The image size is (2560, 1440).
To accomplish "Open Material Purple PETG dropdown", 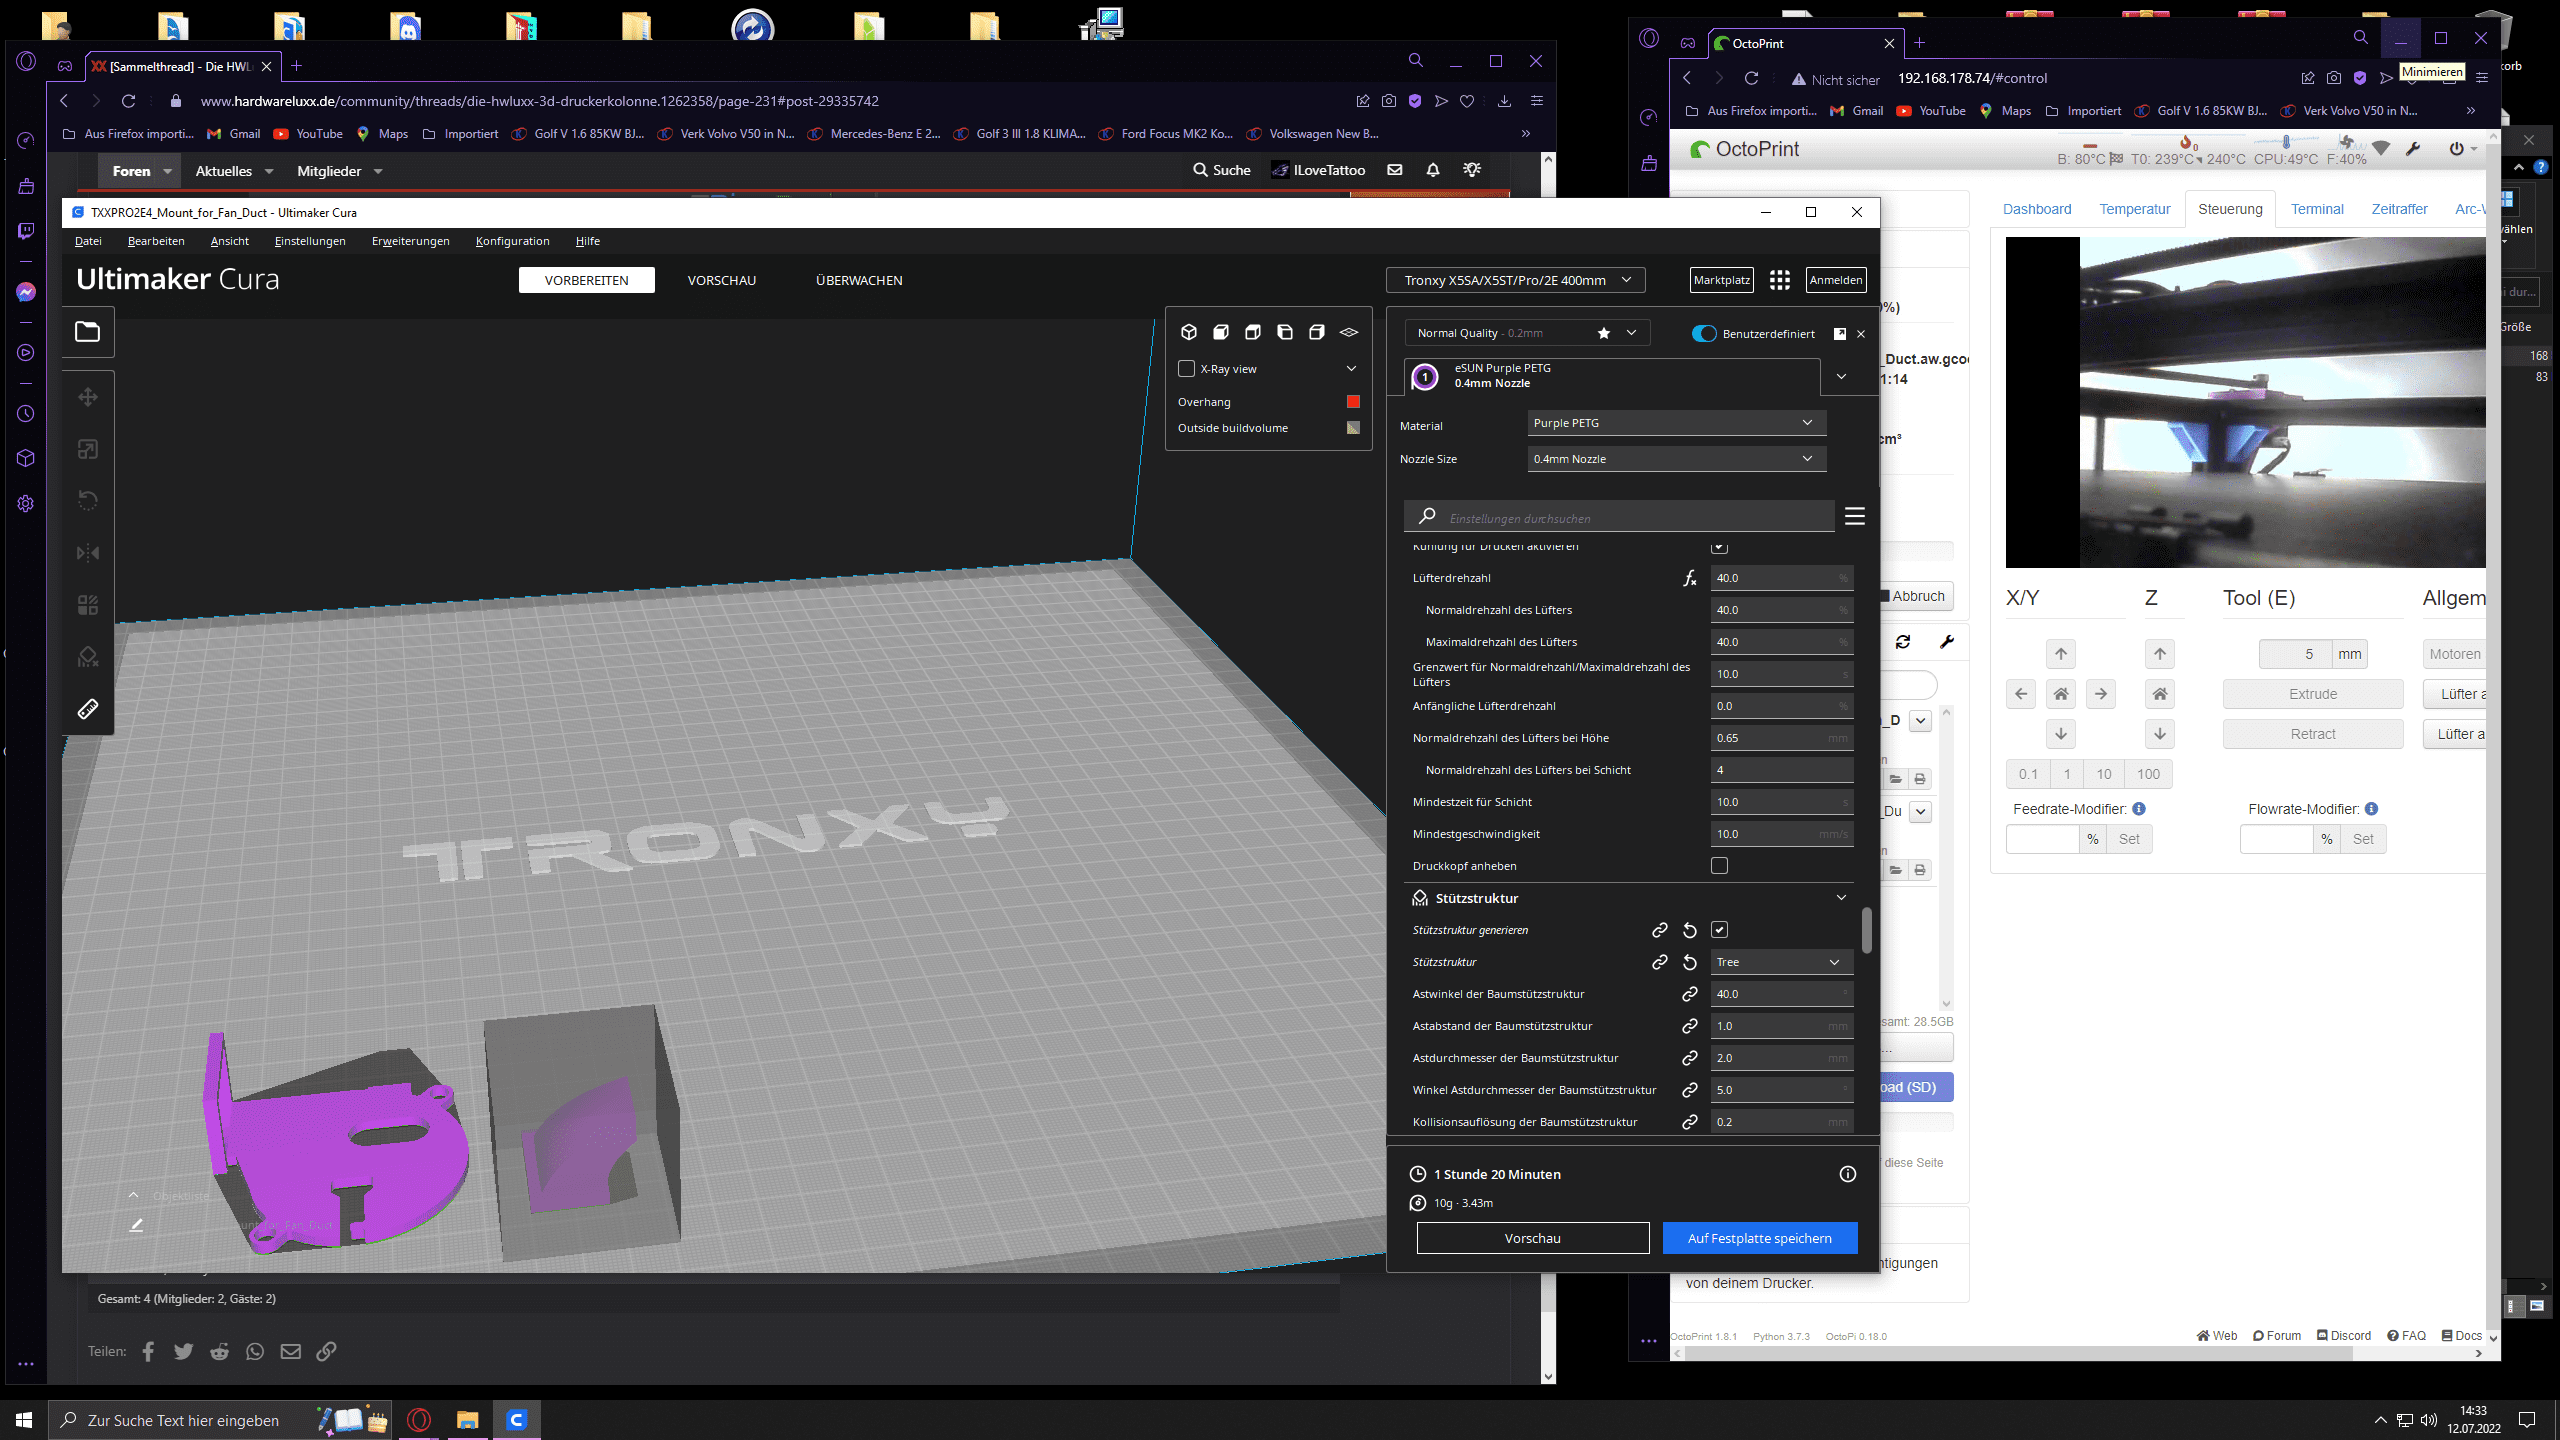I will click(x=1677, y=423).
